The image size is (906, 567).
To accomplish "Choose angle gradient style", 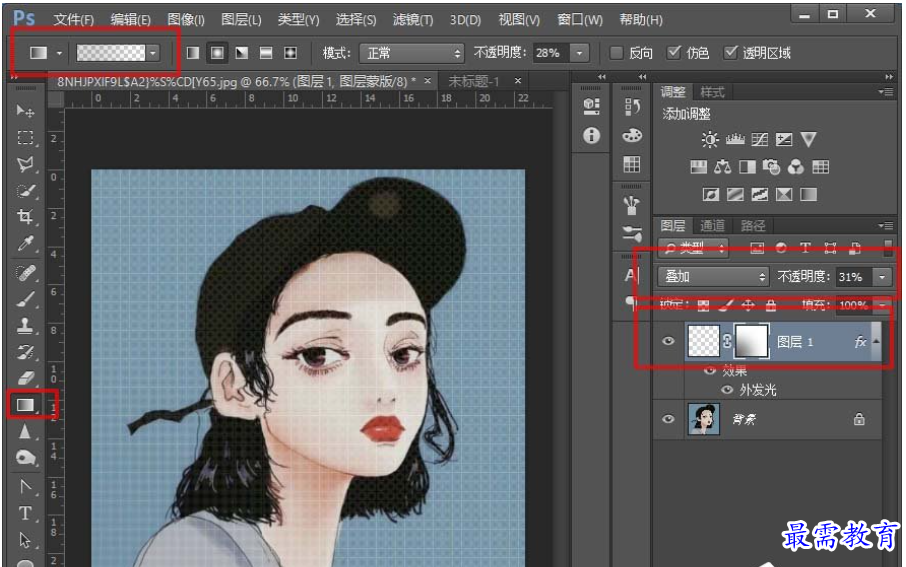I will (x=242, y=53).
